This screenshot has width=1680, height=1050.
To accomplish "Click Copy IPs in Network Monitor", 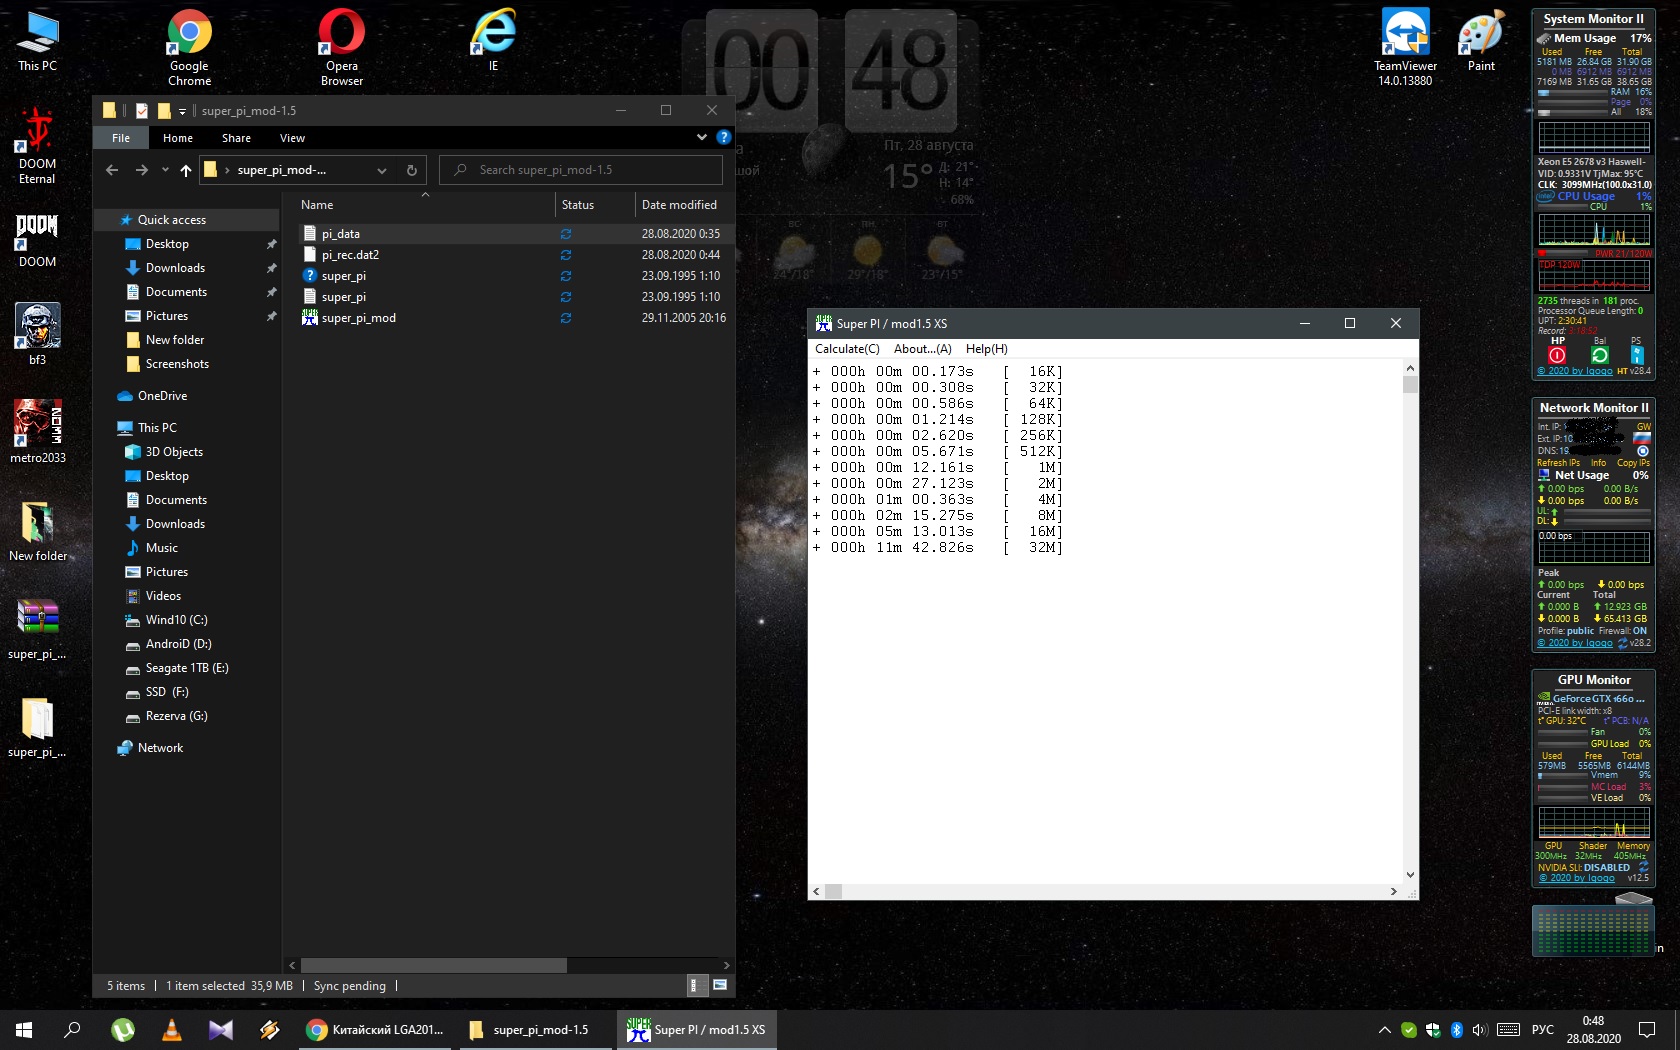I will [1633, 463].
